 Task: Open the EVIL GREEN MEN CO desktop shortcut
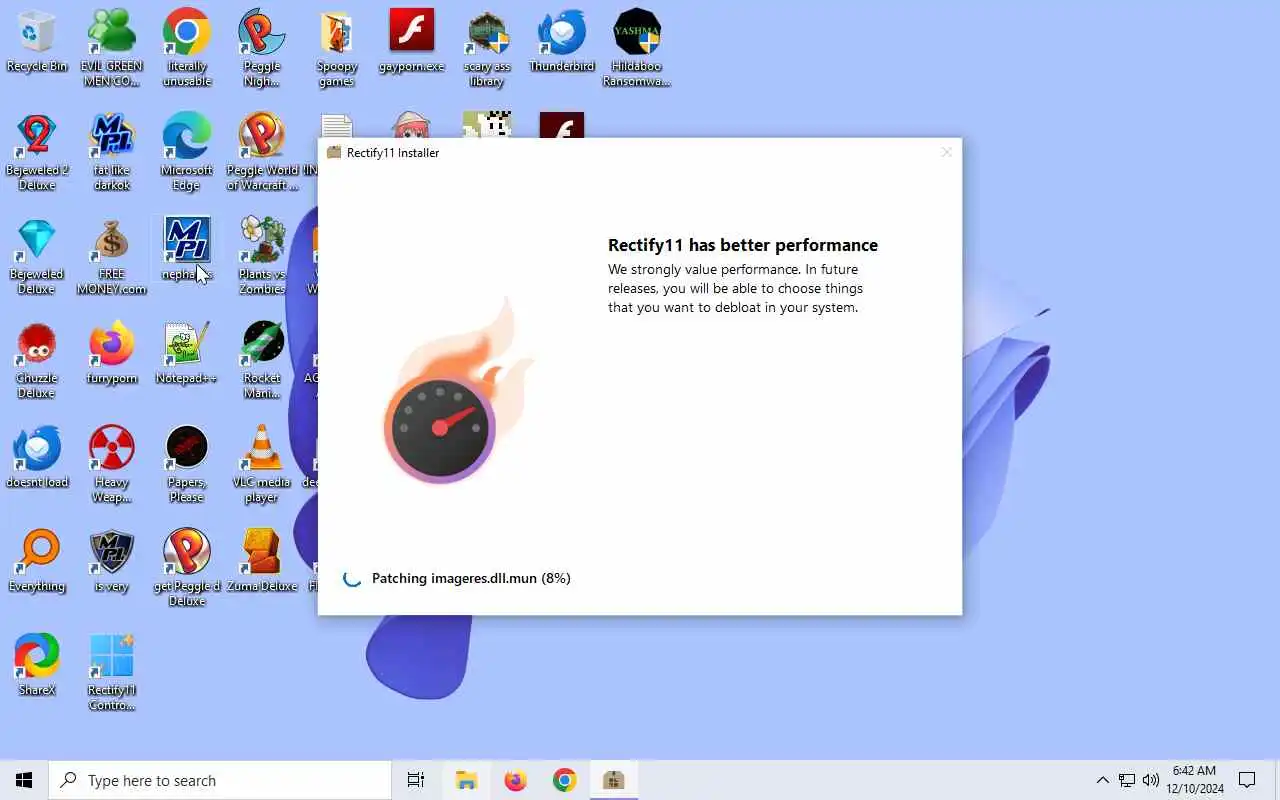[x=112, y=48]
